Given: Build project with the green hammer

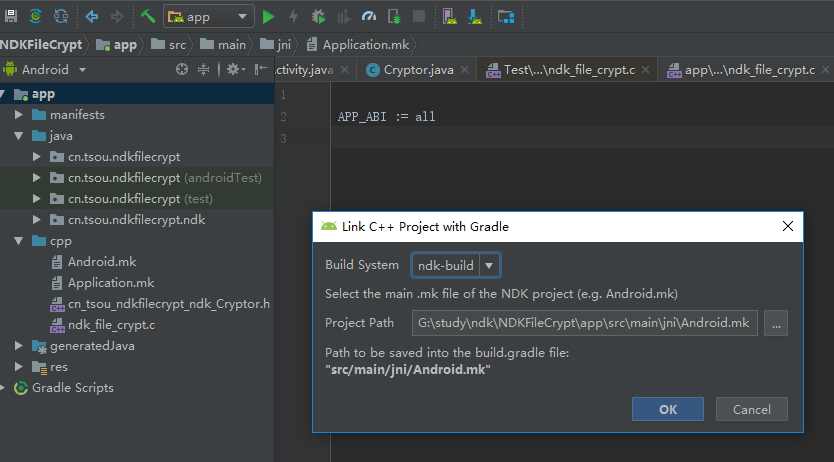Looking at the screenshot, I should pyautogui.click(x=147, y=16).
